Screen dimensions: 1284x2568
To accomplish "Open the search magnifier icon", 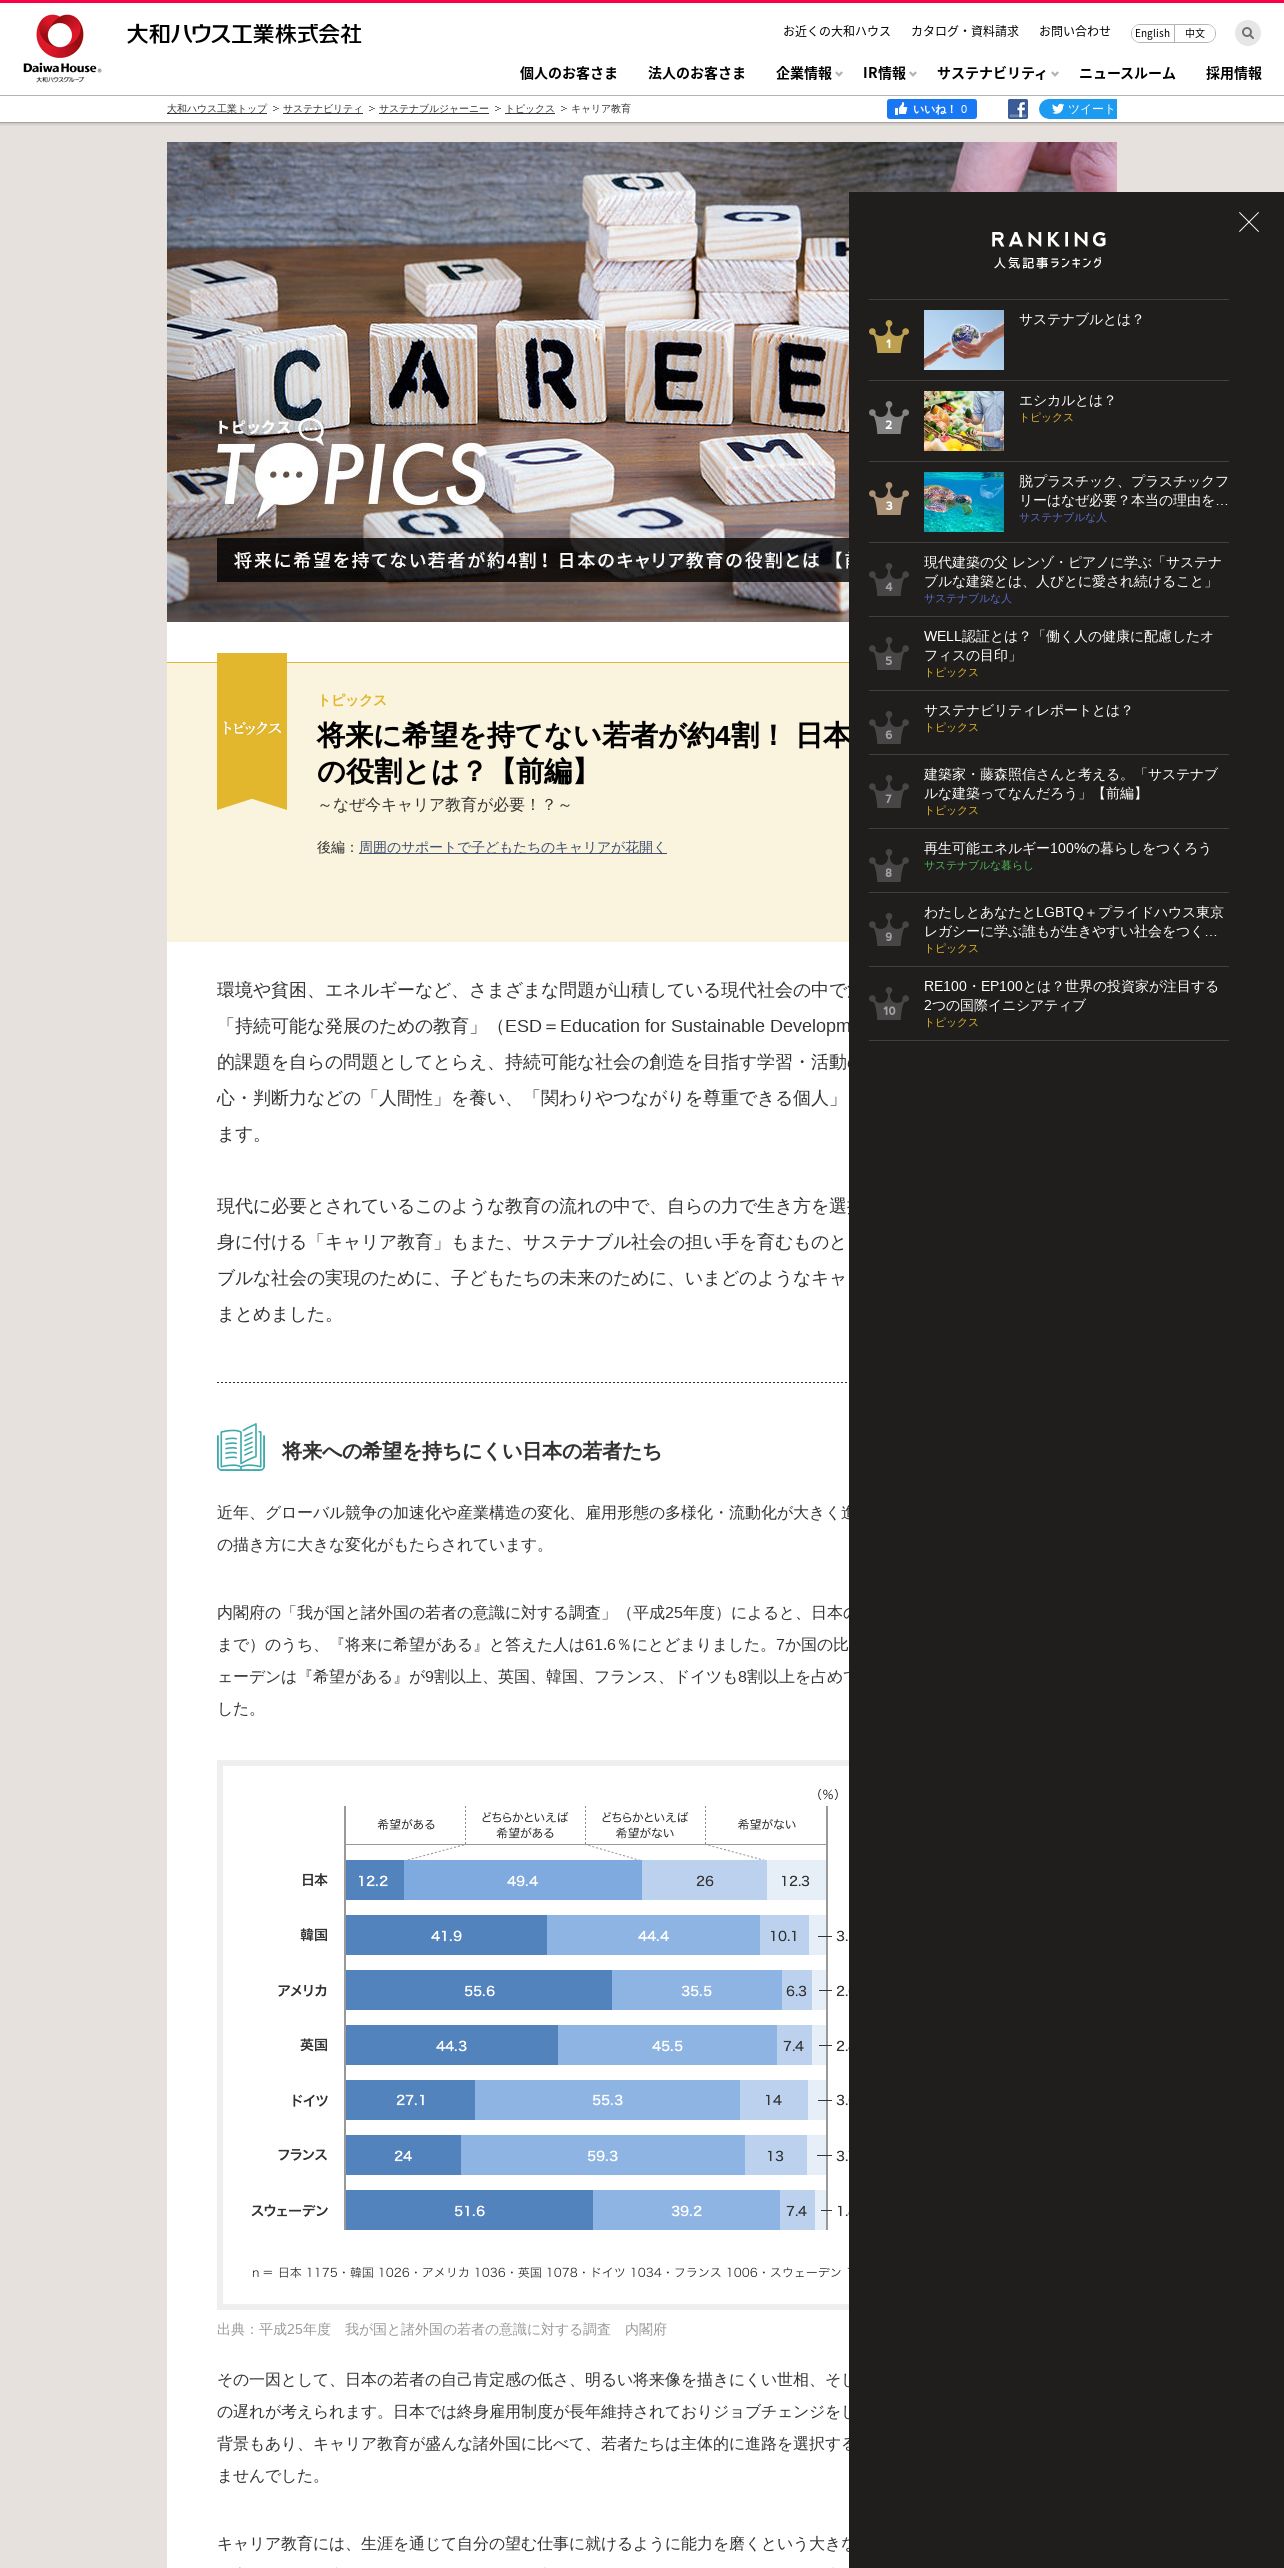I will point(1247,33).
